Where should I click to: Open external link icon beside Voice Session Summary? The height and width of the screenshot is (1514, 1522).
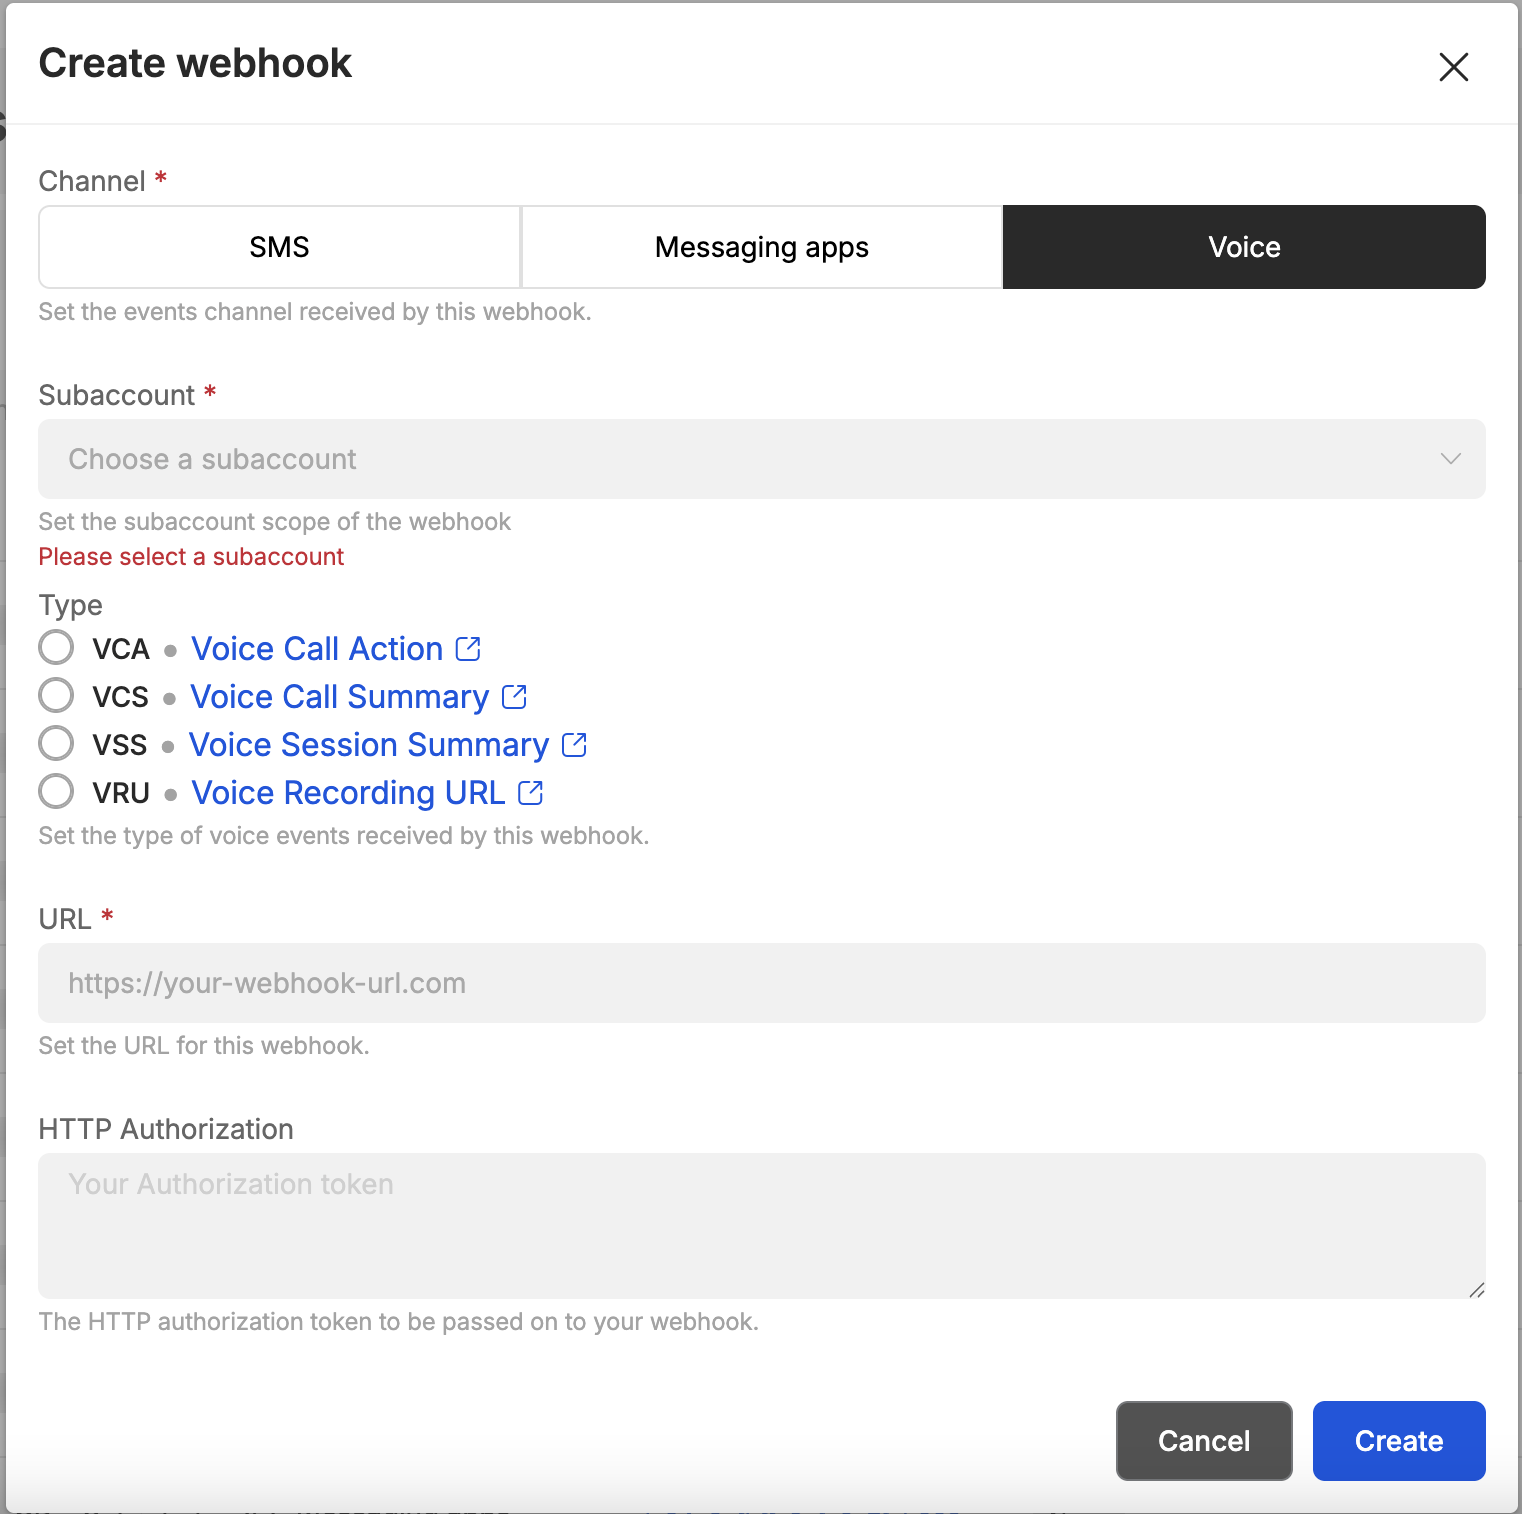pyautogui.click(x=574, y=745)
